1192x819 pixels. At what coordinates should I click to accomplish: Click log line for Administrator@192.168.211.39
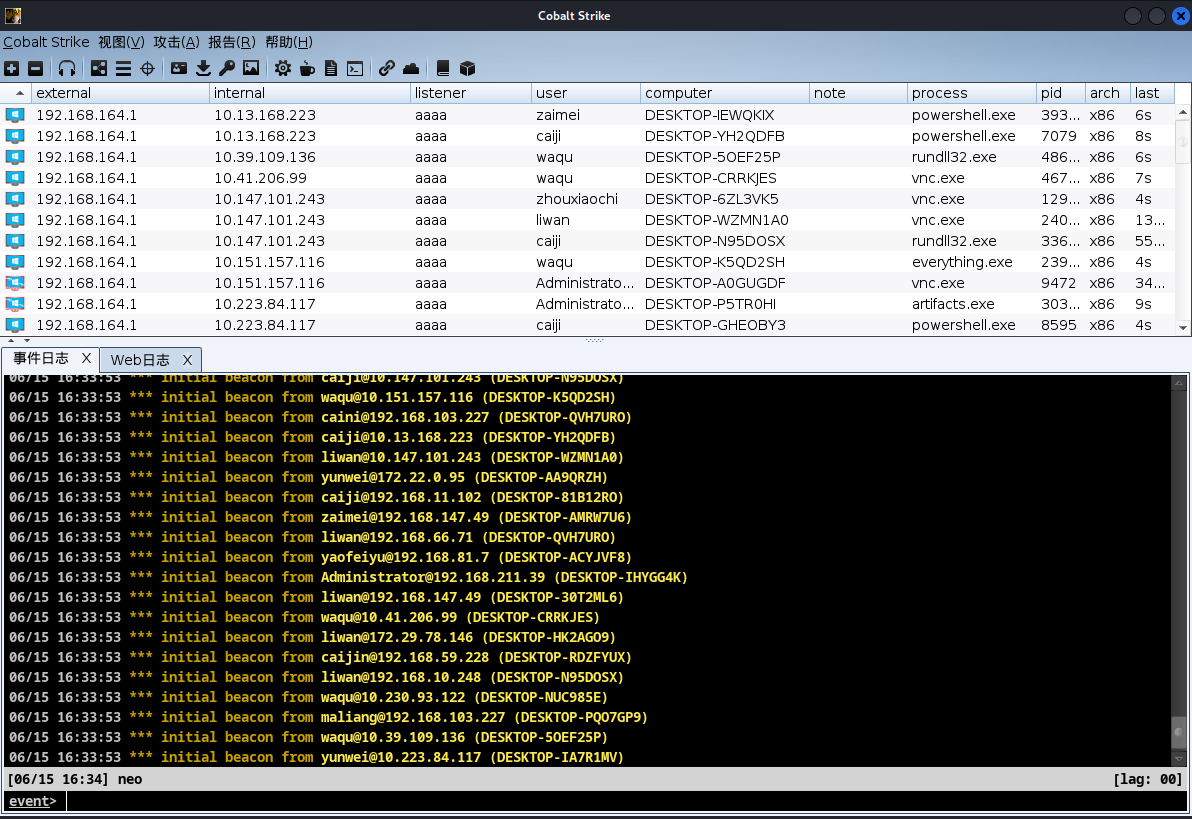(348, 577)
